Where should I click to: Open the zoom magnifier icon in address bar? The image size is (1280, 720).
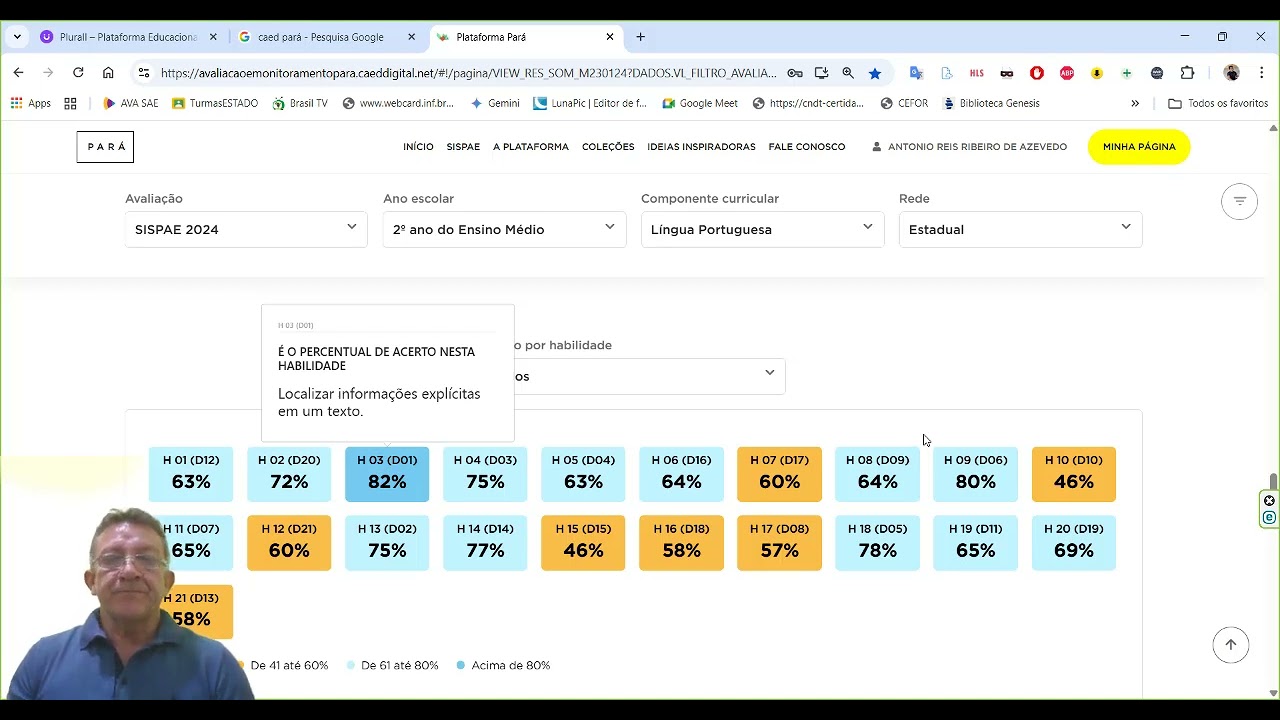(x=848, y=73)
